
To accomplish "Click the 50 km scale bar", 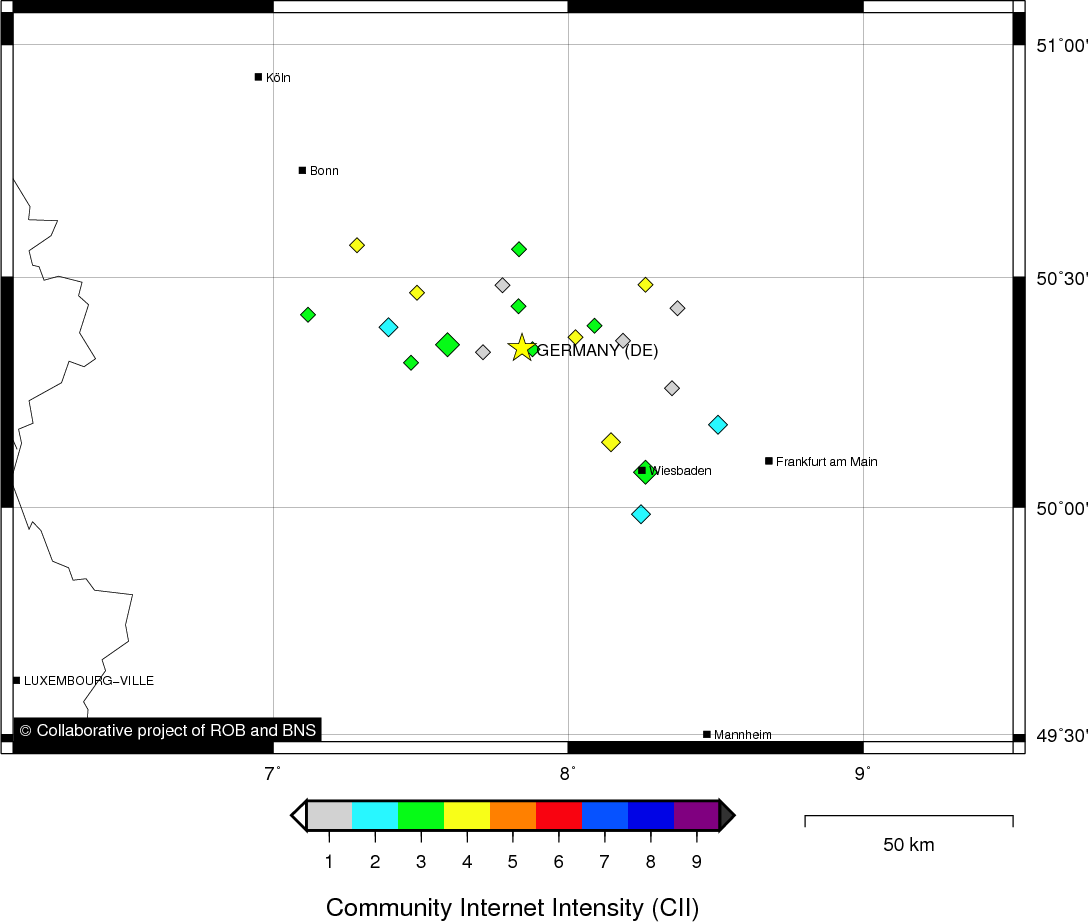I will [909, 822].
